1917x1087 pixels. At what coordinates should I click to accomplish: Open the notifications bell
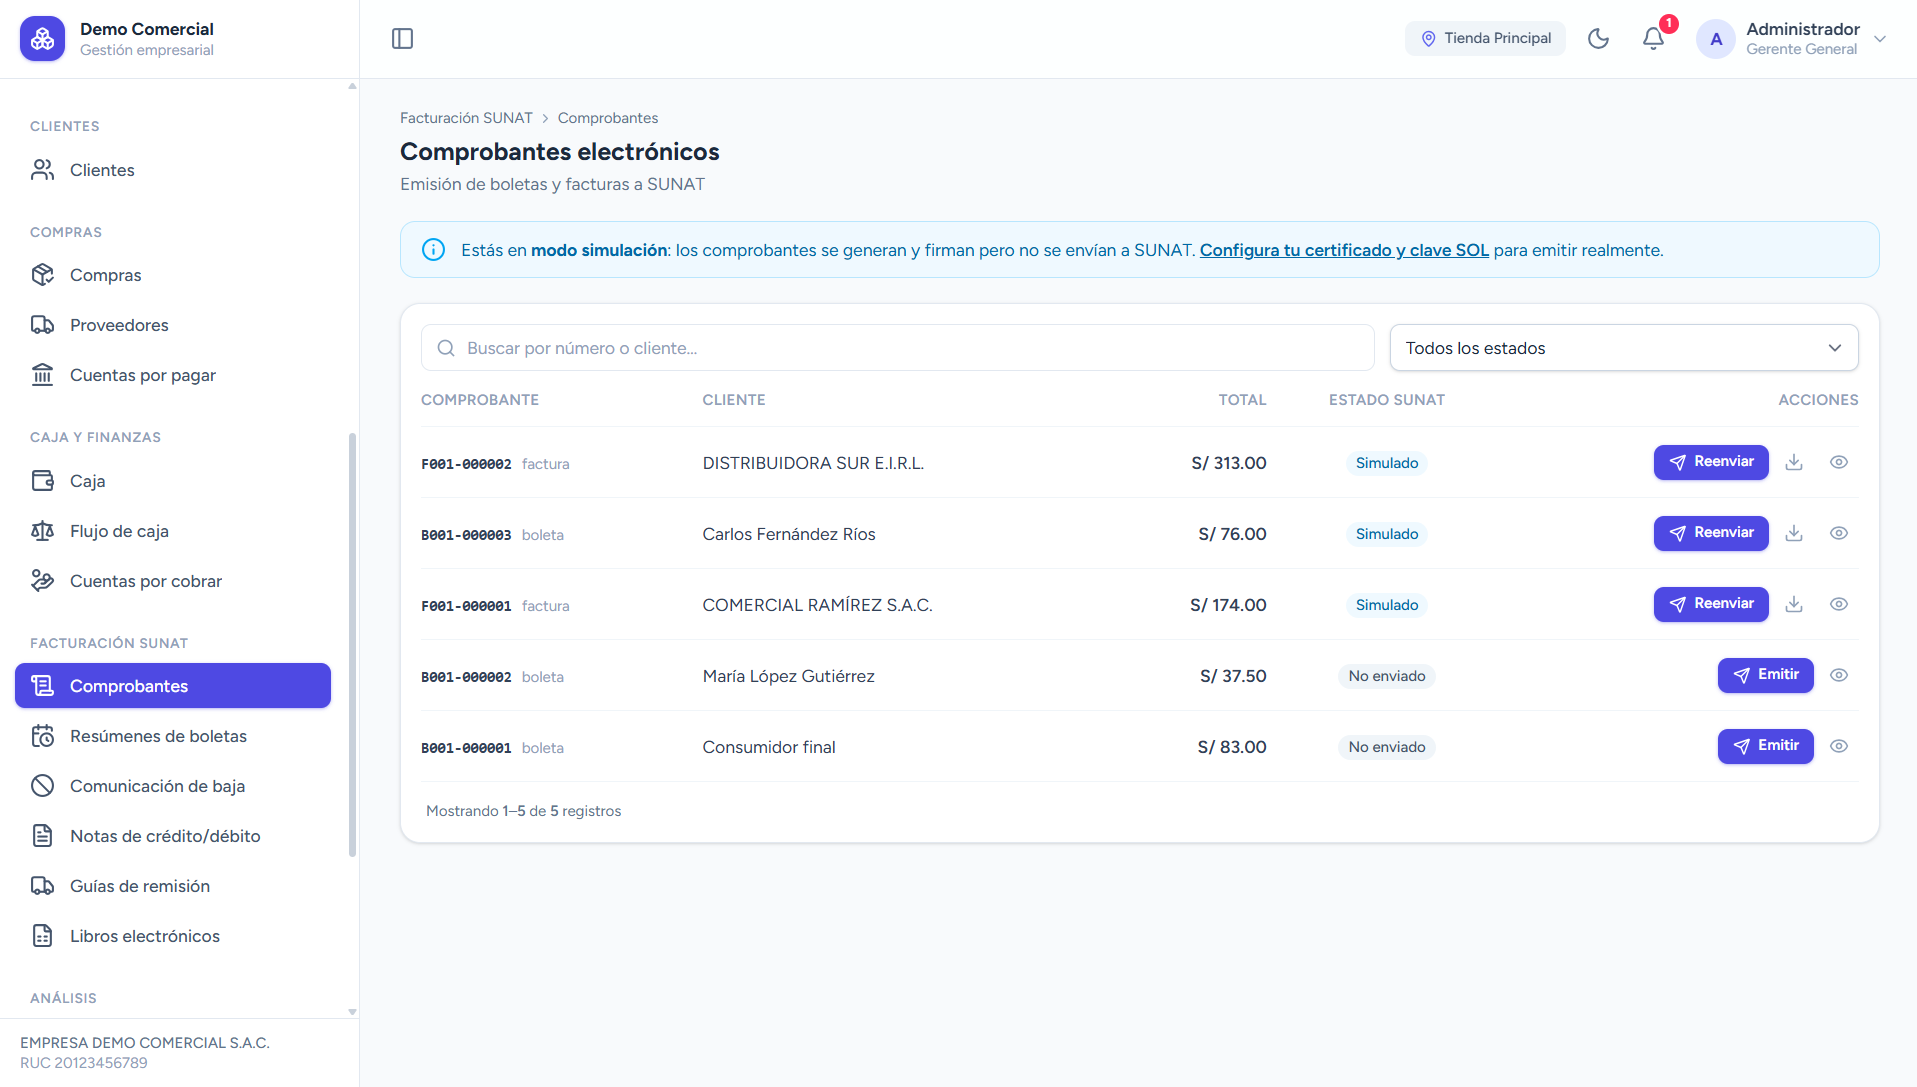1653,39
